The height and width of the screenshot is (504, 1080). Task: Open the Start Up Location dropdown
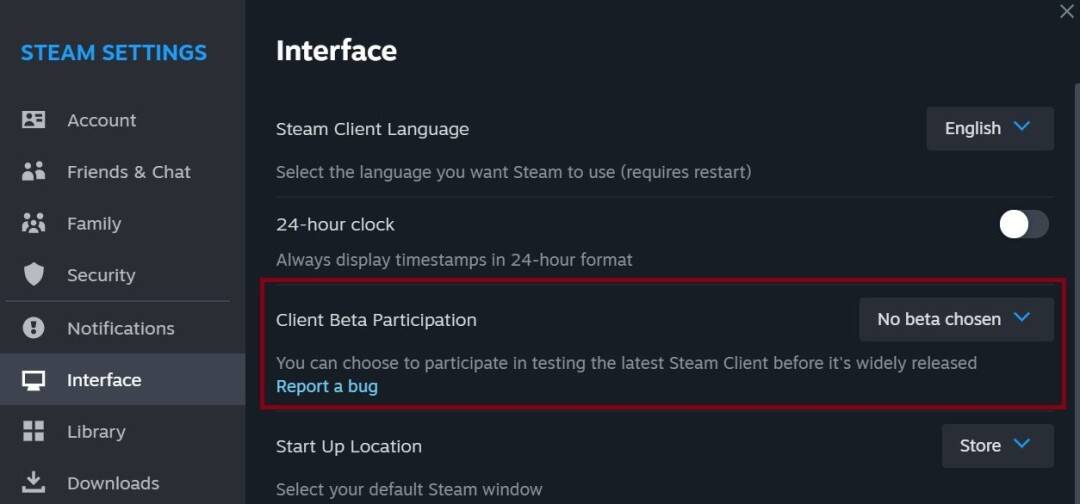tap(997, 446)
